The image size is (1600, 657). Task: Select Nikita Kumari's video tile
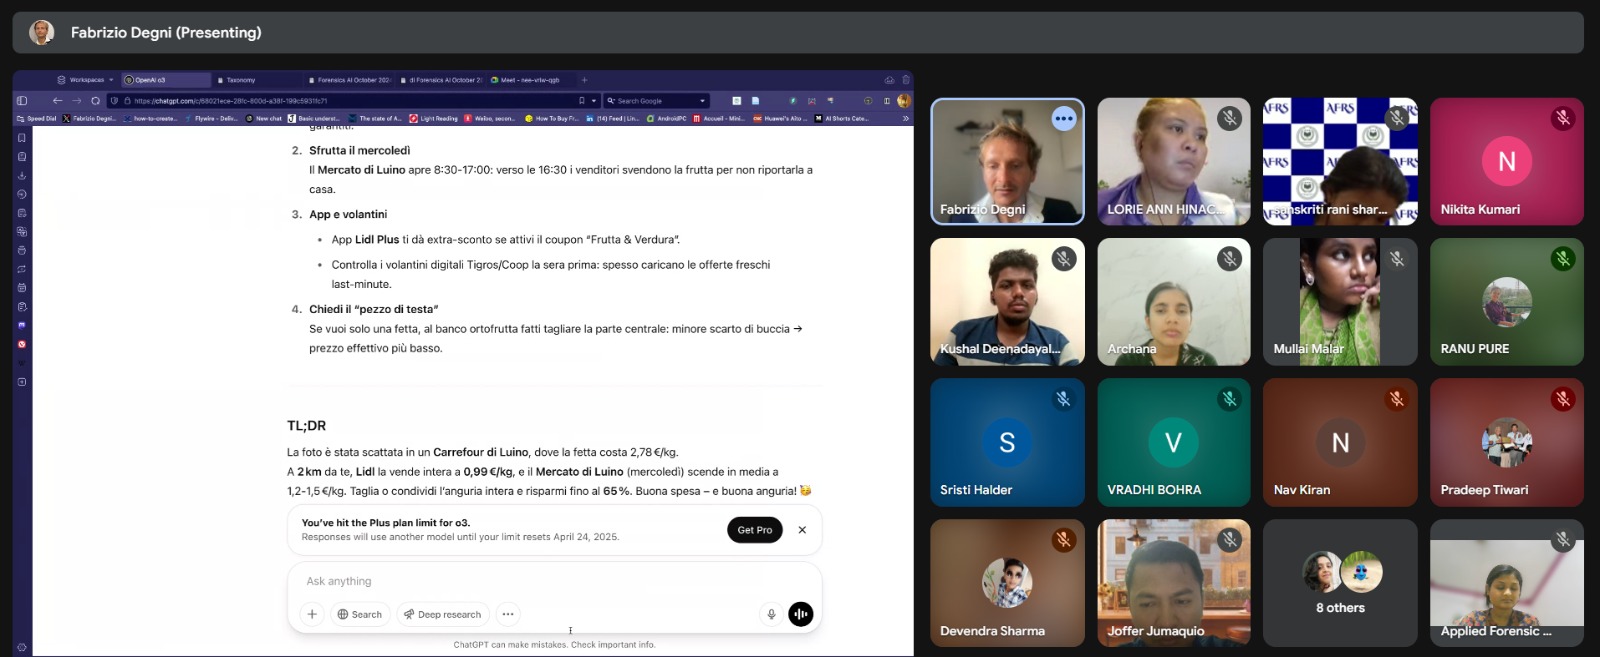1507,161
